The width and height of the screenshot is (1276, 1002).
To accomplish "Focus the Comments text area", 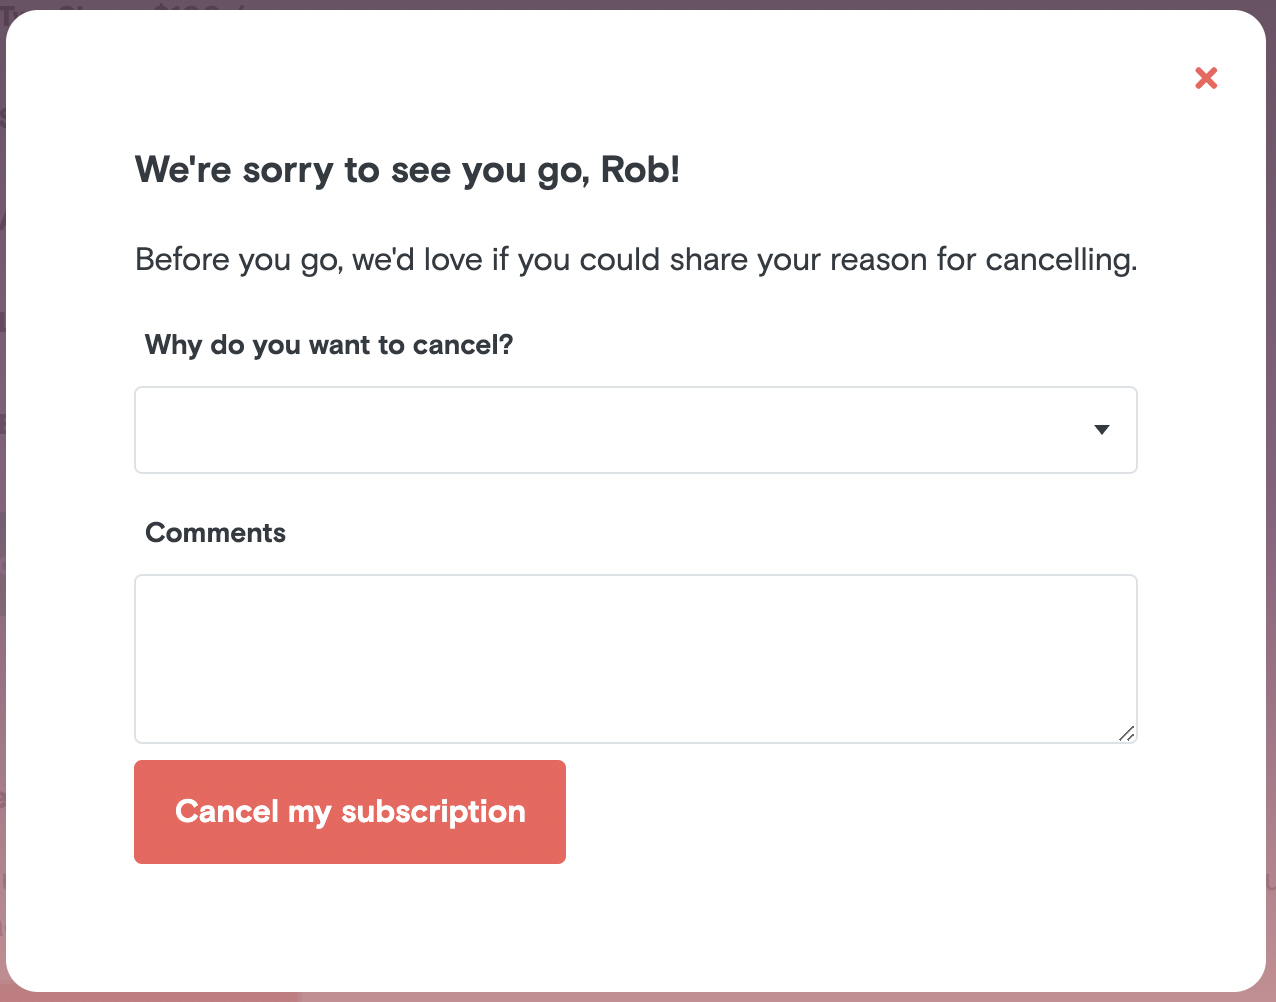I will 635,658.
